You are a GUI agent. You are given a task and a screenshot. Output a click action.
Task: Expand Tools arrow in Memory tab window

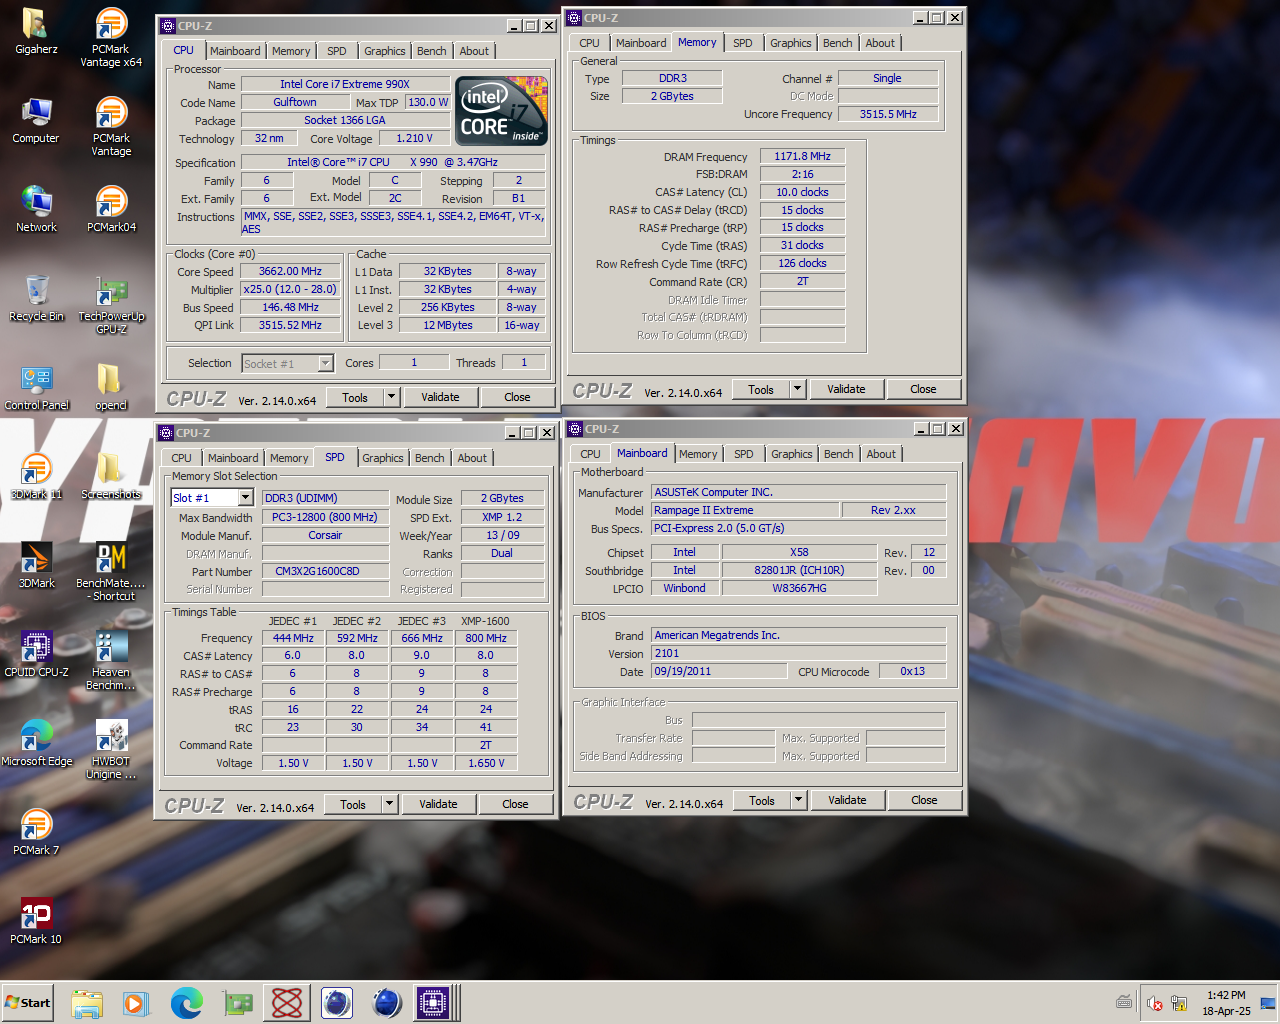[798, 389]
